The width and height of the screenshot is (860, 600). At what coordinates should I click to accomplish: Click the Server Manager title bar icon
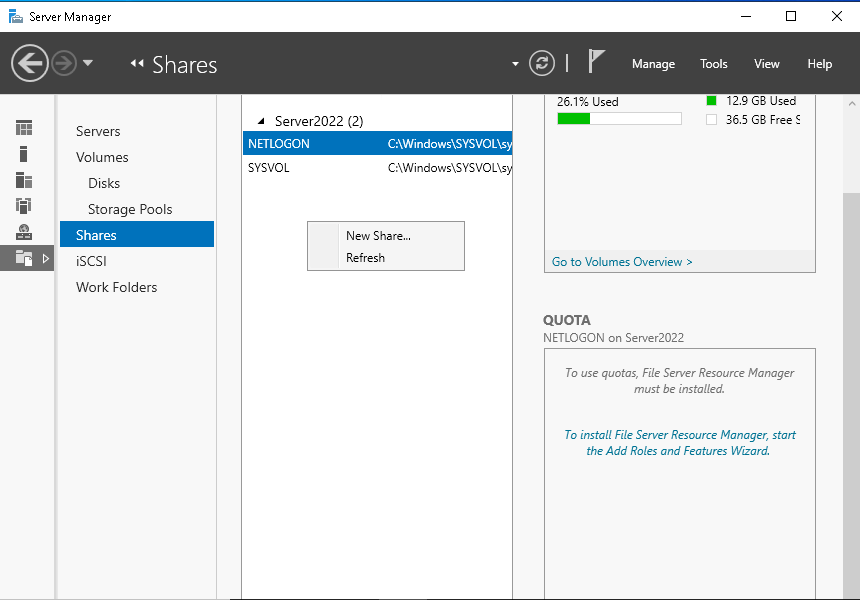point(16,16)
